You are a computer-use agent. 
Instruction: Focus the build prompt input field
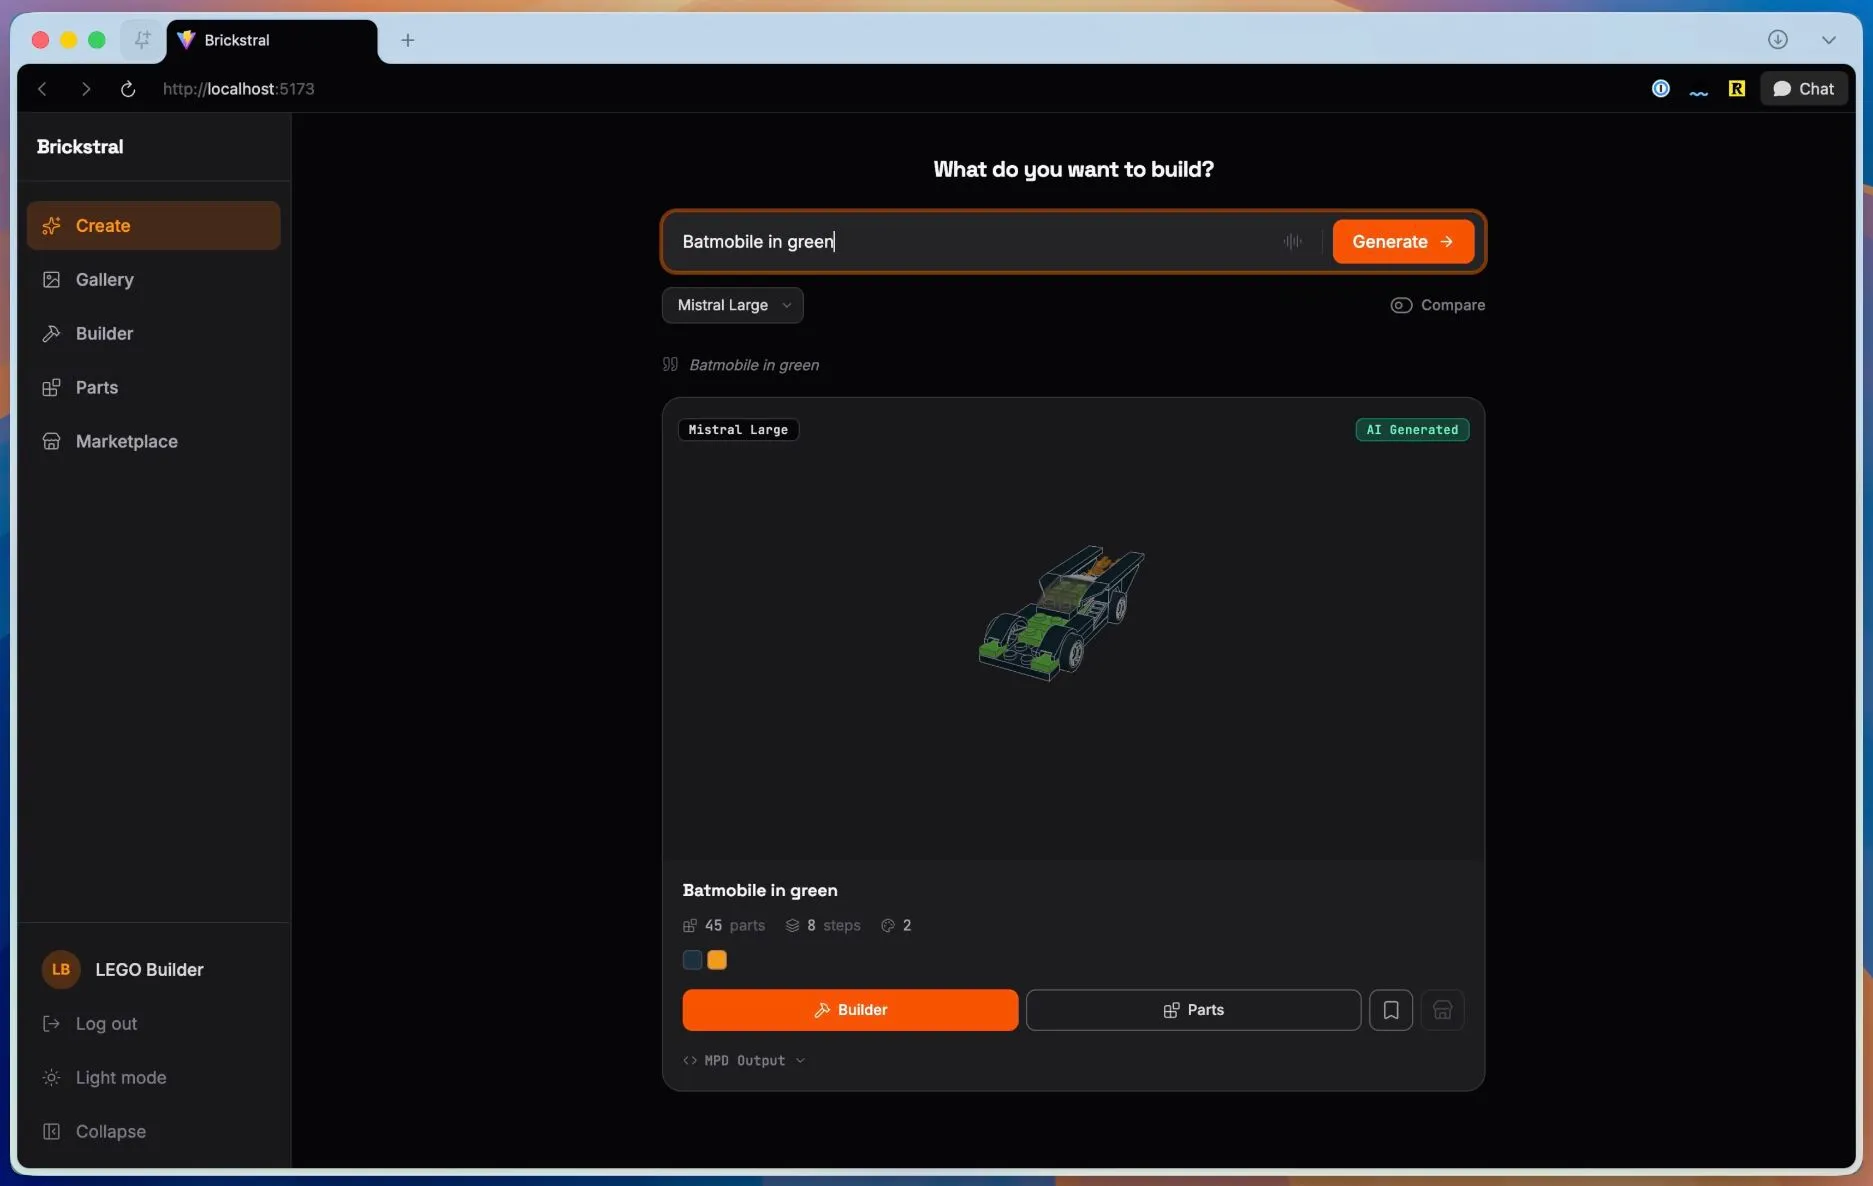(975, 241)
